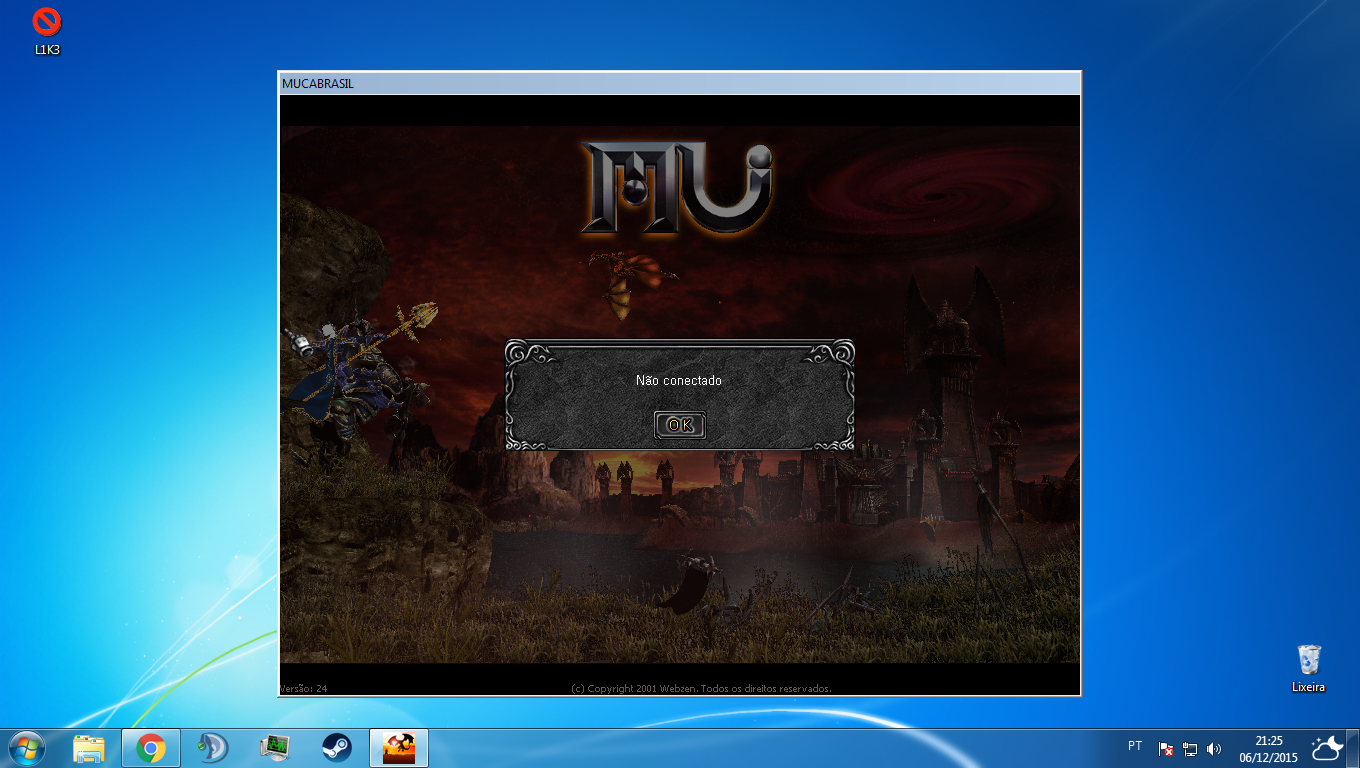The height and width of the screenshot is (768, 1360).
Task: Switch to Google Chrome in taskbar
Action: [x=151, y=748]
